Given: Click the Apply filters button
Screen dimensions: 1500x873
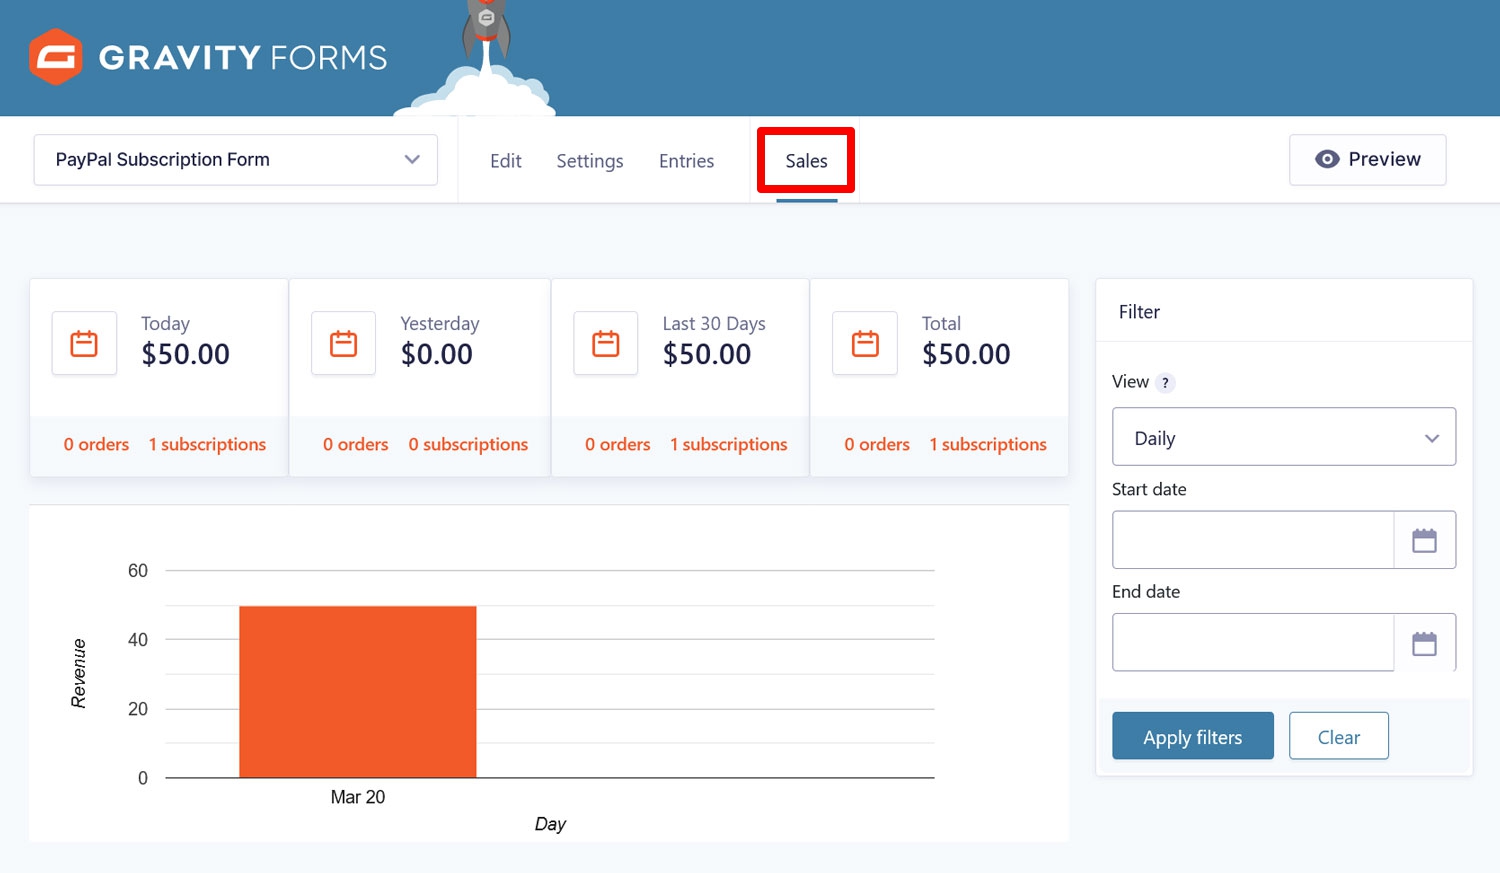Looking at the screenshot, I should pyautogui.click(x=1193, y=736).
